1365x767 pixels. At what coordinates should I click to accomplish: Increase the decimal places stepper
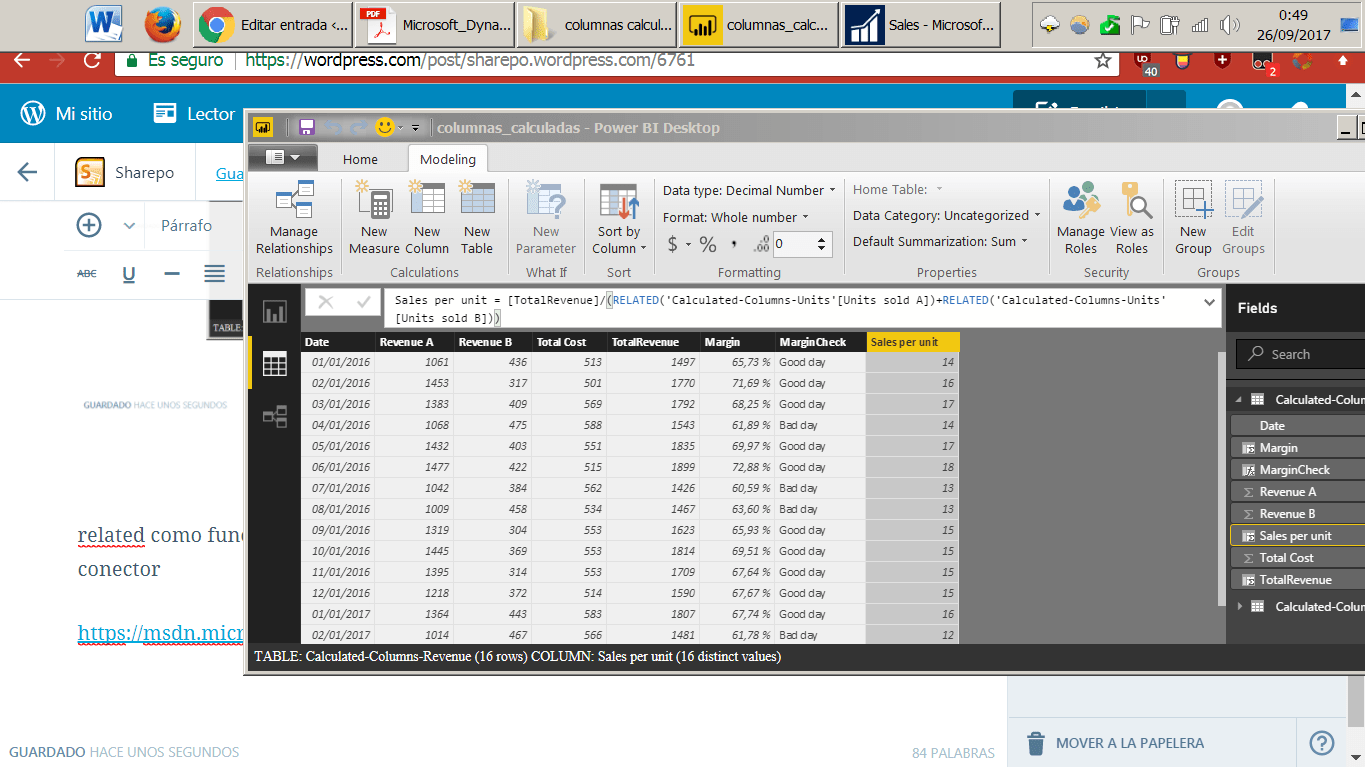point(823,239)
